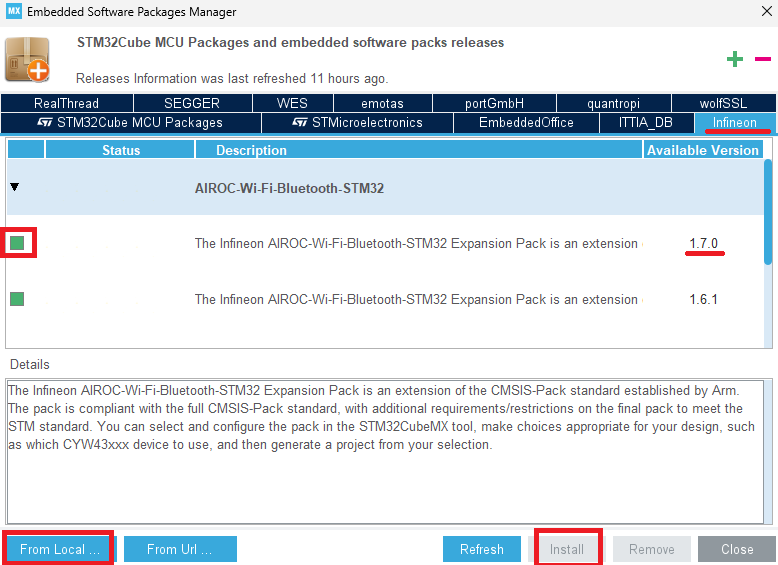Click the MX application logo in title bar
Image resolution: width=778 pixels, height=565 pixels.
click(x=14, y=11)
